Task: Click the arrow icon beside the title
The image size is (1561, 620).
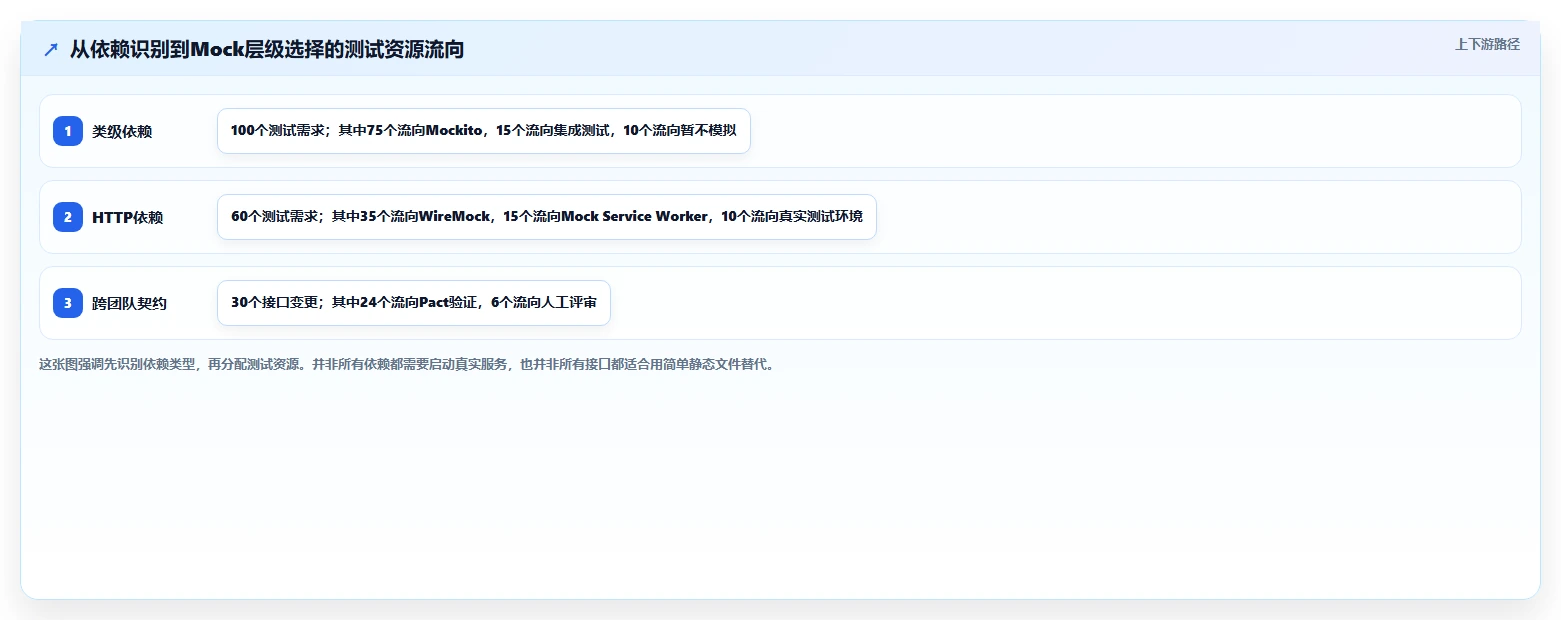Action: pyautogui.click(x=51, y=50)
